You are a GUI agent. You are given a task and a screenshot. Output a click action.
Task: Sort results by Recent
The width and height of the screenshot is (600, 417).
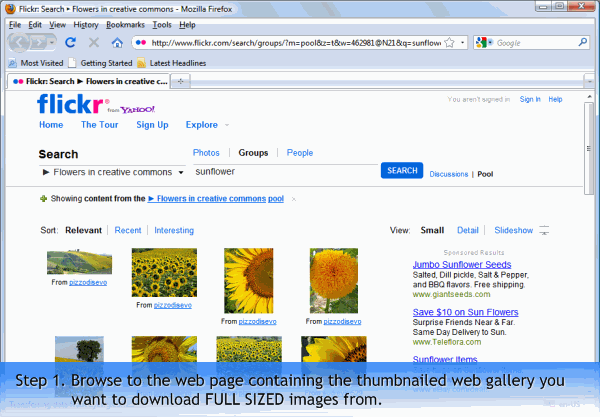point(128,230)
